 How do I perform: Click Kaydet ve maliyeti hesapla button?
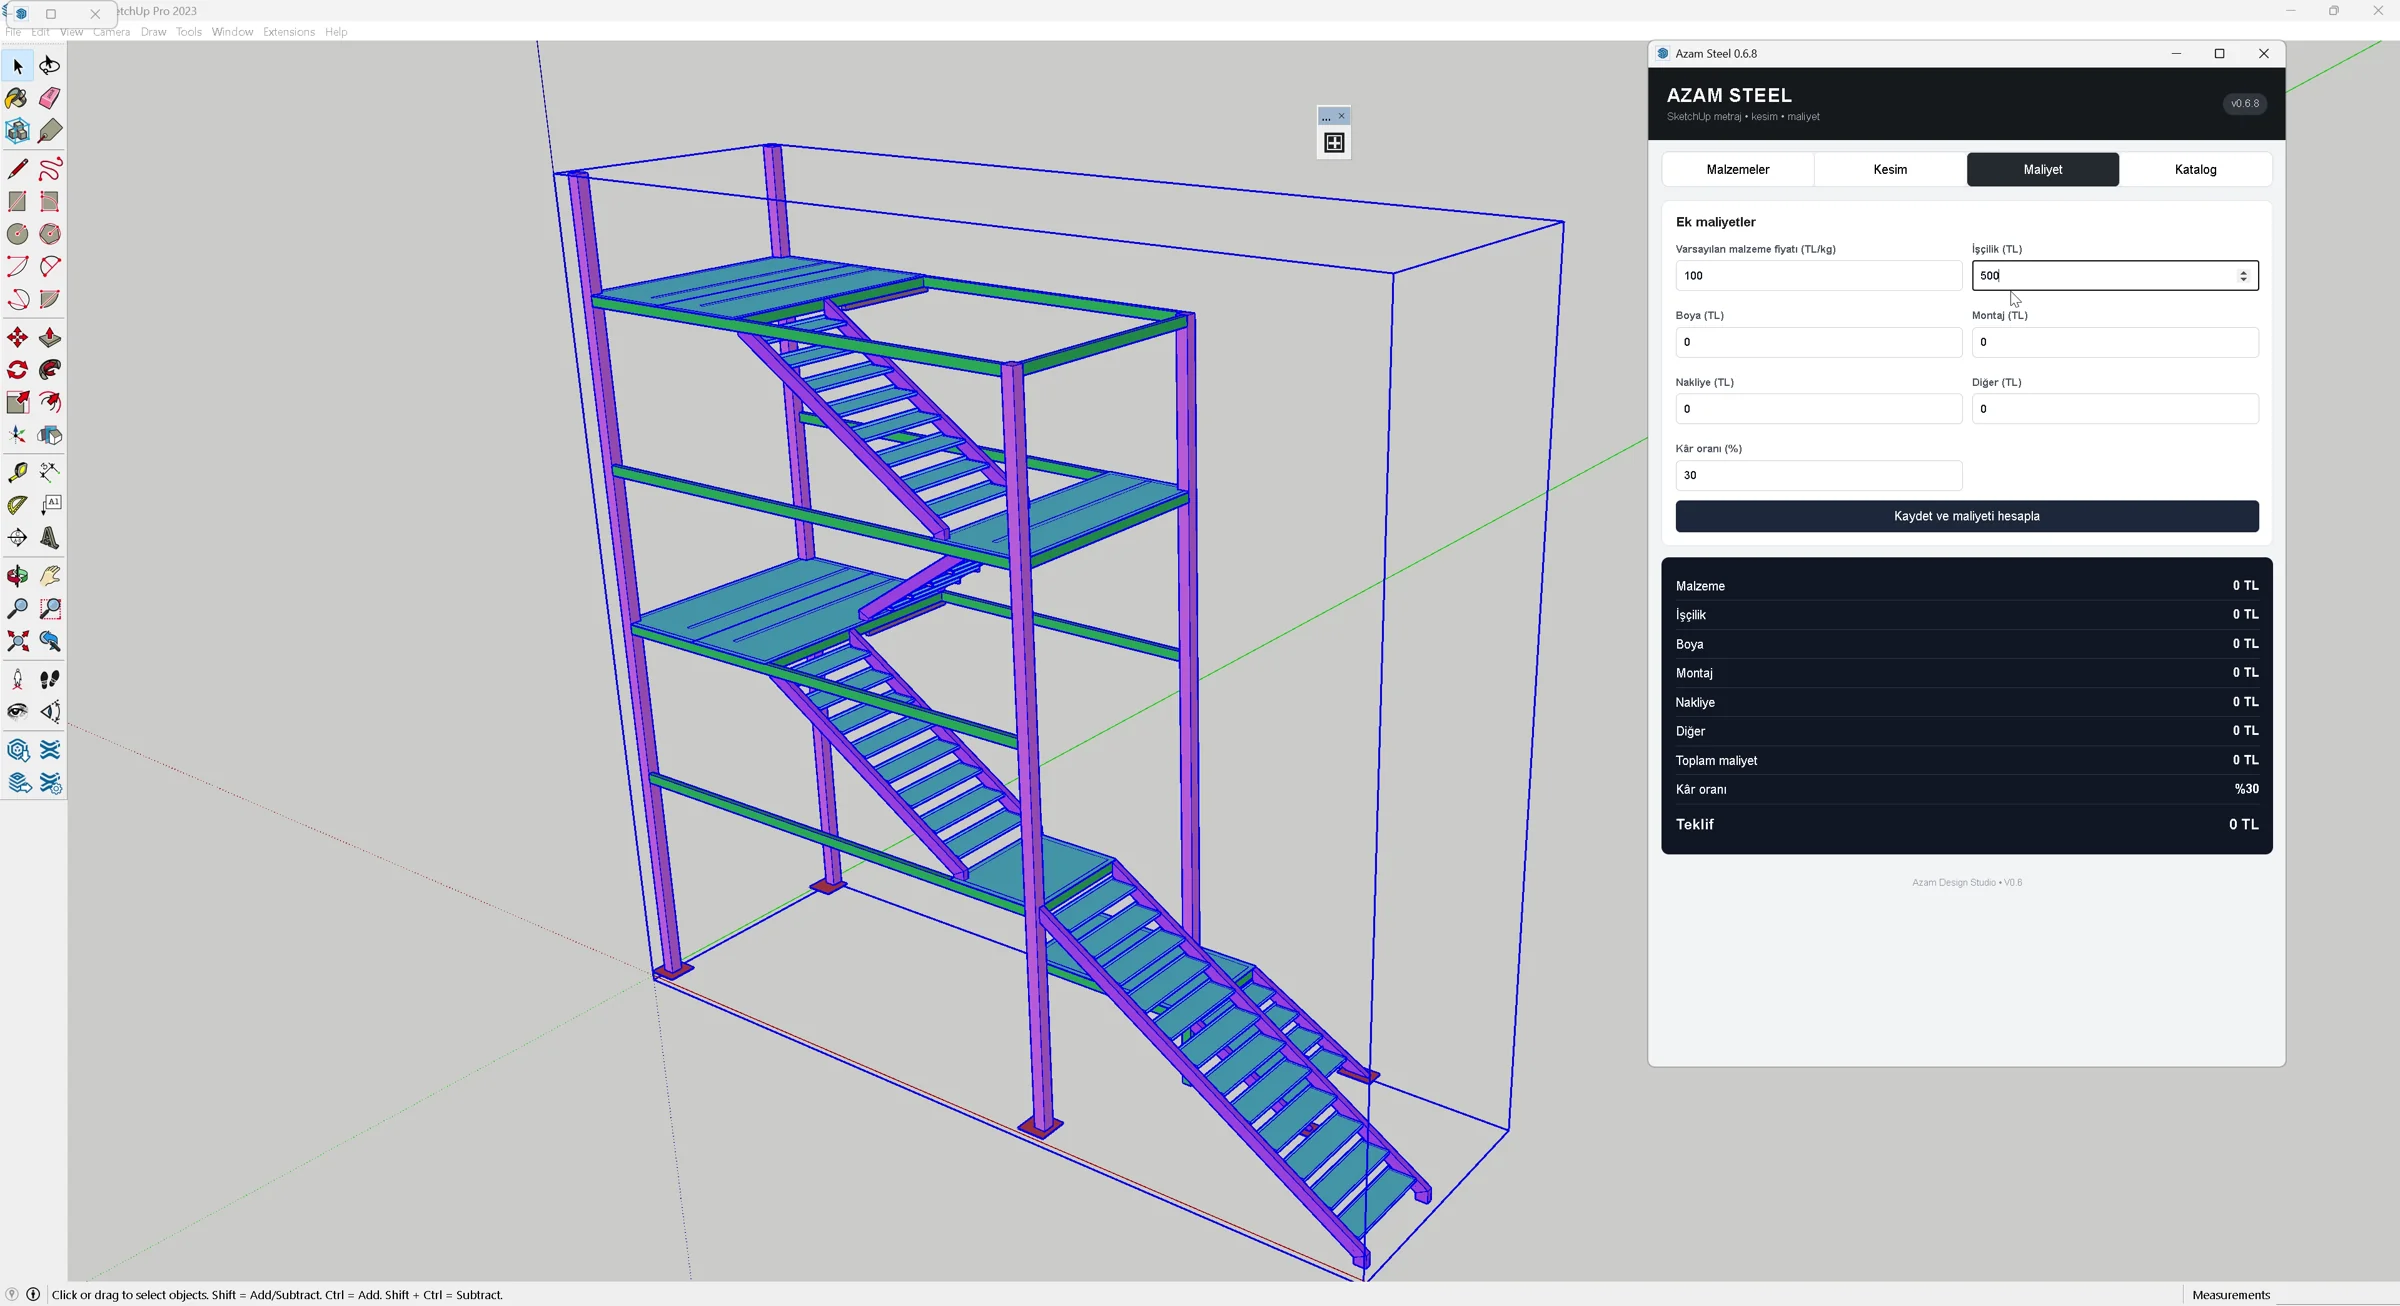click(1967, 516)
